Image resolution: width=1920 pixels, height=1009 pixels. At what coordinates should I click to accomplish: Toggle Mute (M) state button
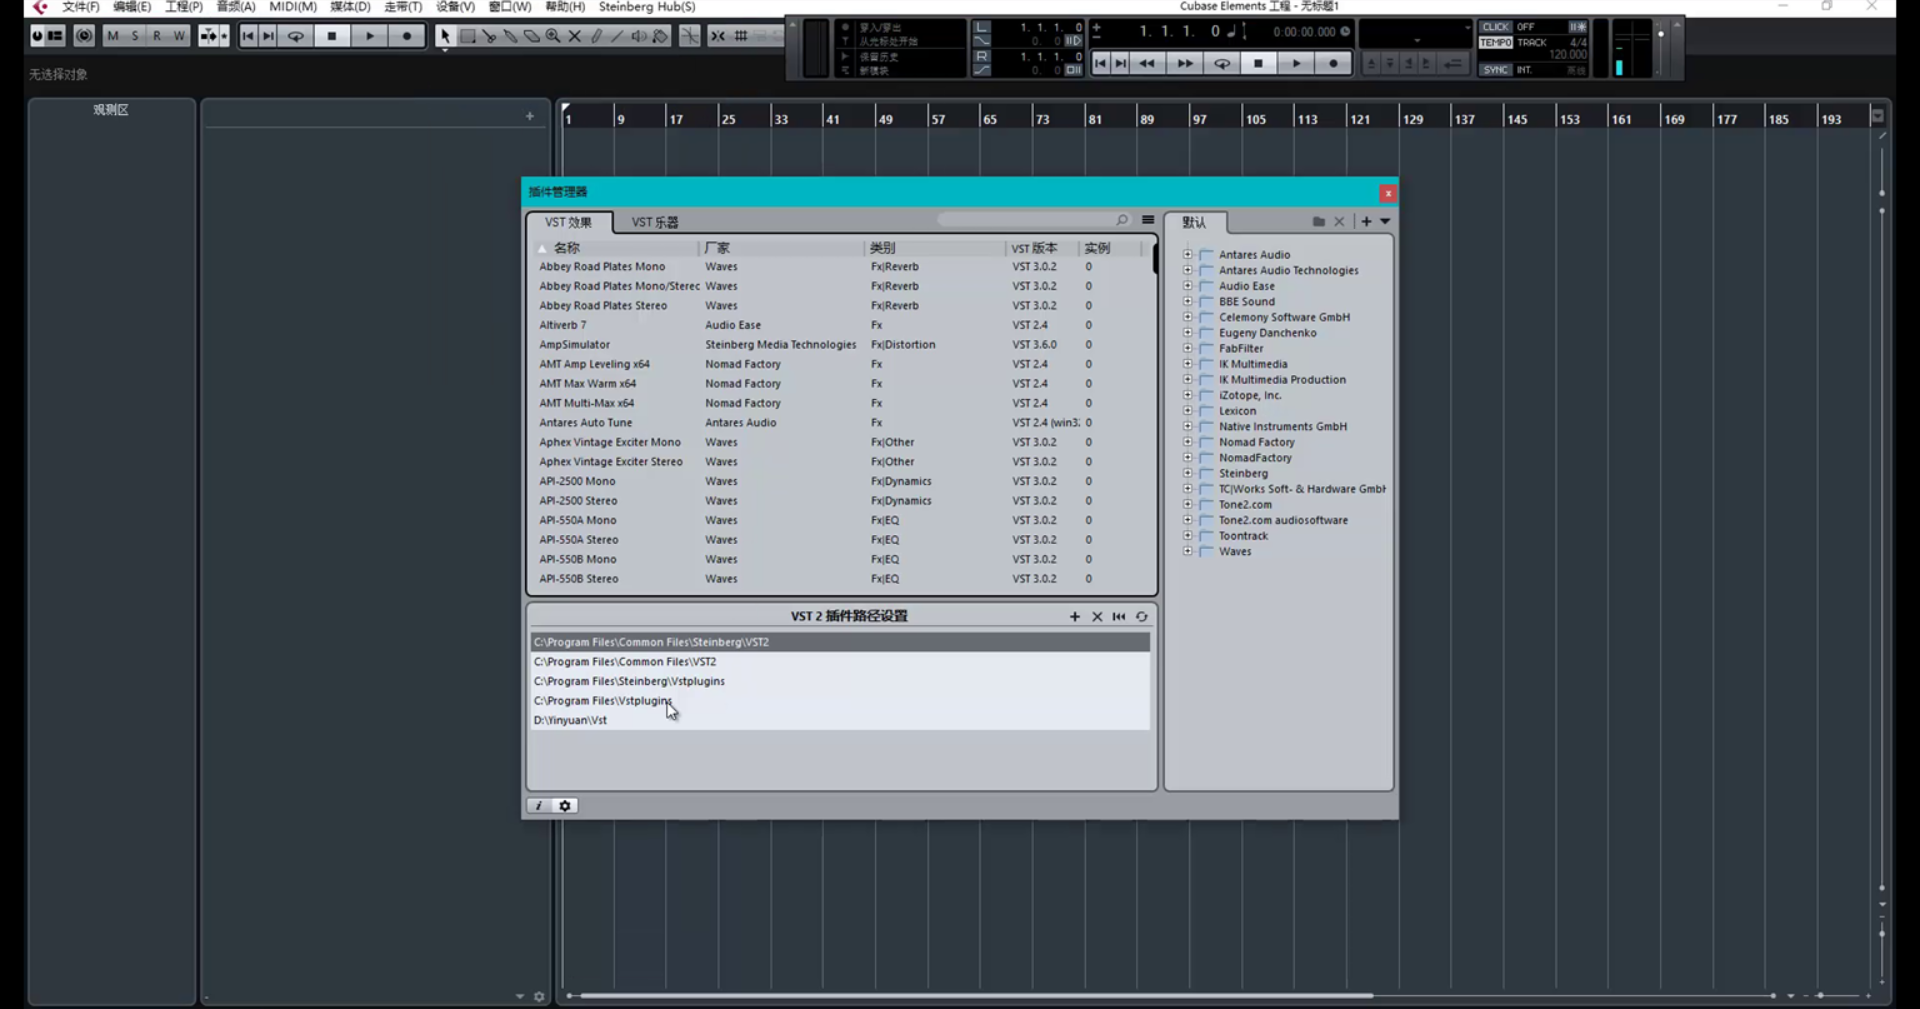pyautogui.click(x=113, y=36)
